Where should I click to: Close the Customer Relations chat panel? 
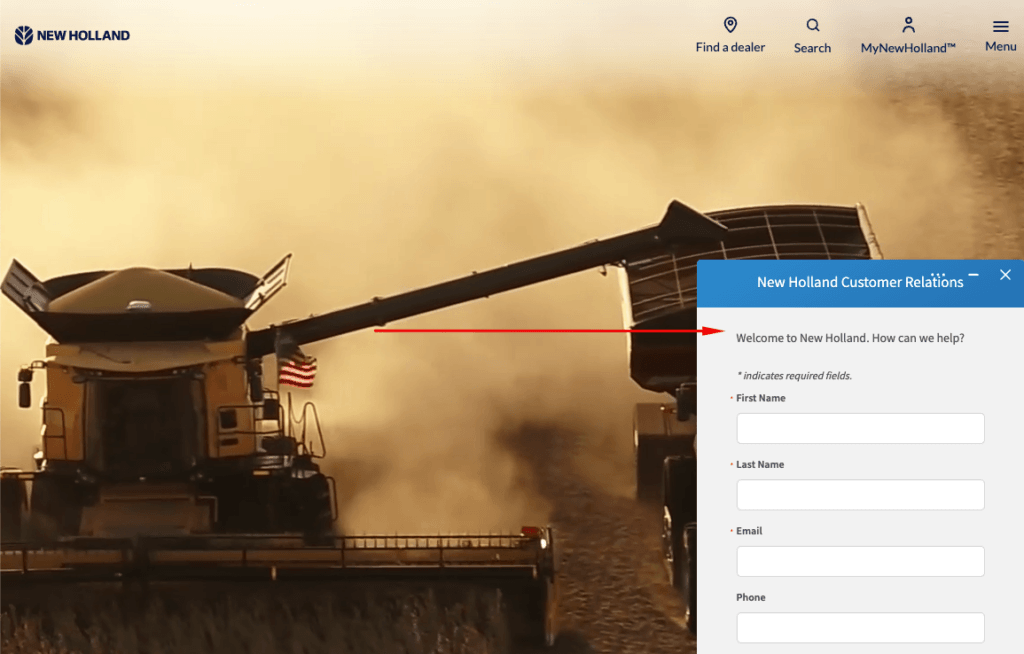coord(1005,274)
